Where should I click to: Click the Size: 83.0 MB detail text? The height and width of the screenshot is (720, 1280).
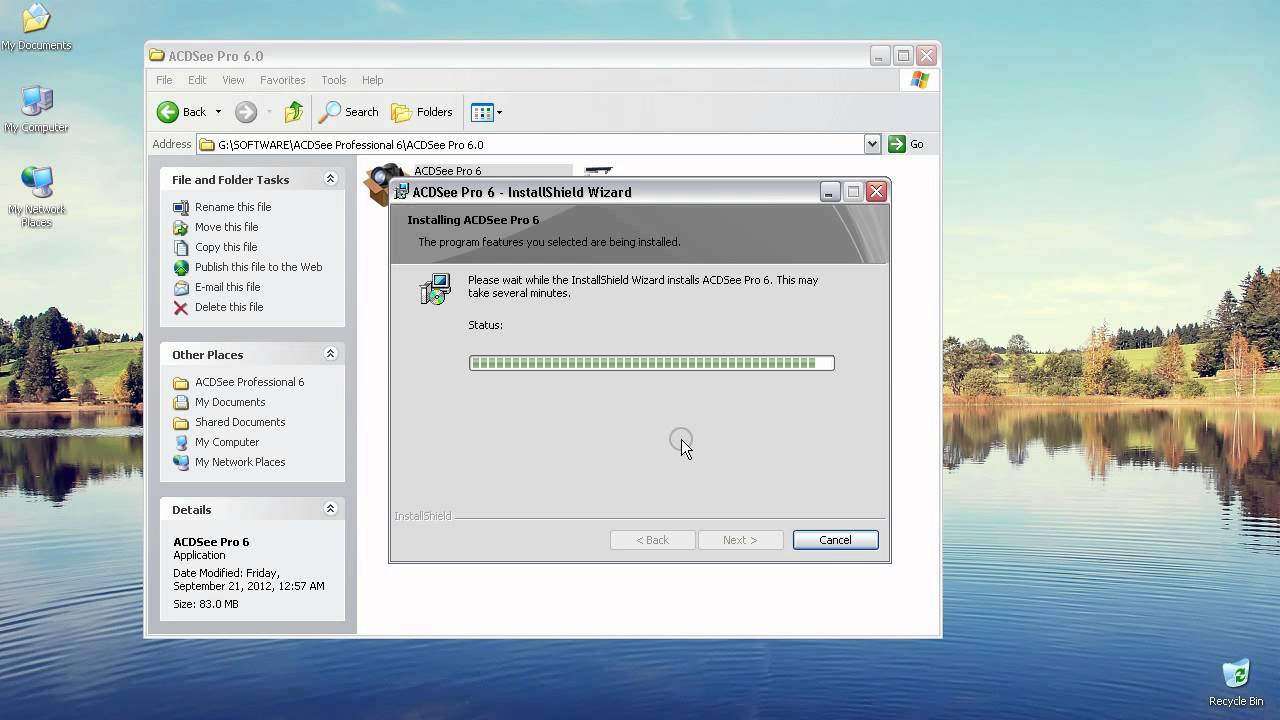pos(206,604)
